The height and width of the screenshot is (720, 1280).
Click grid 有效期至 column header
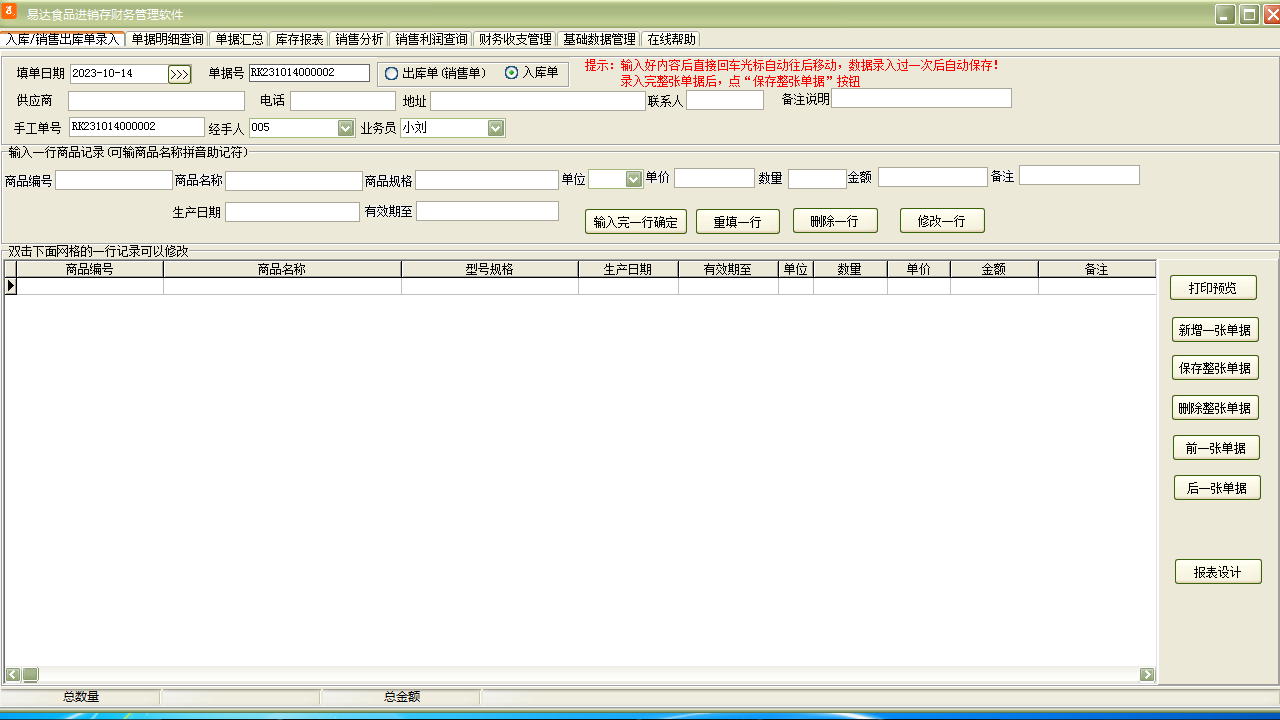(x=728, y=269)
